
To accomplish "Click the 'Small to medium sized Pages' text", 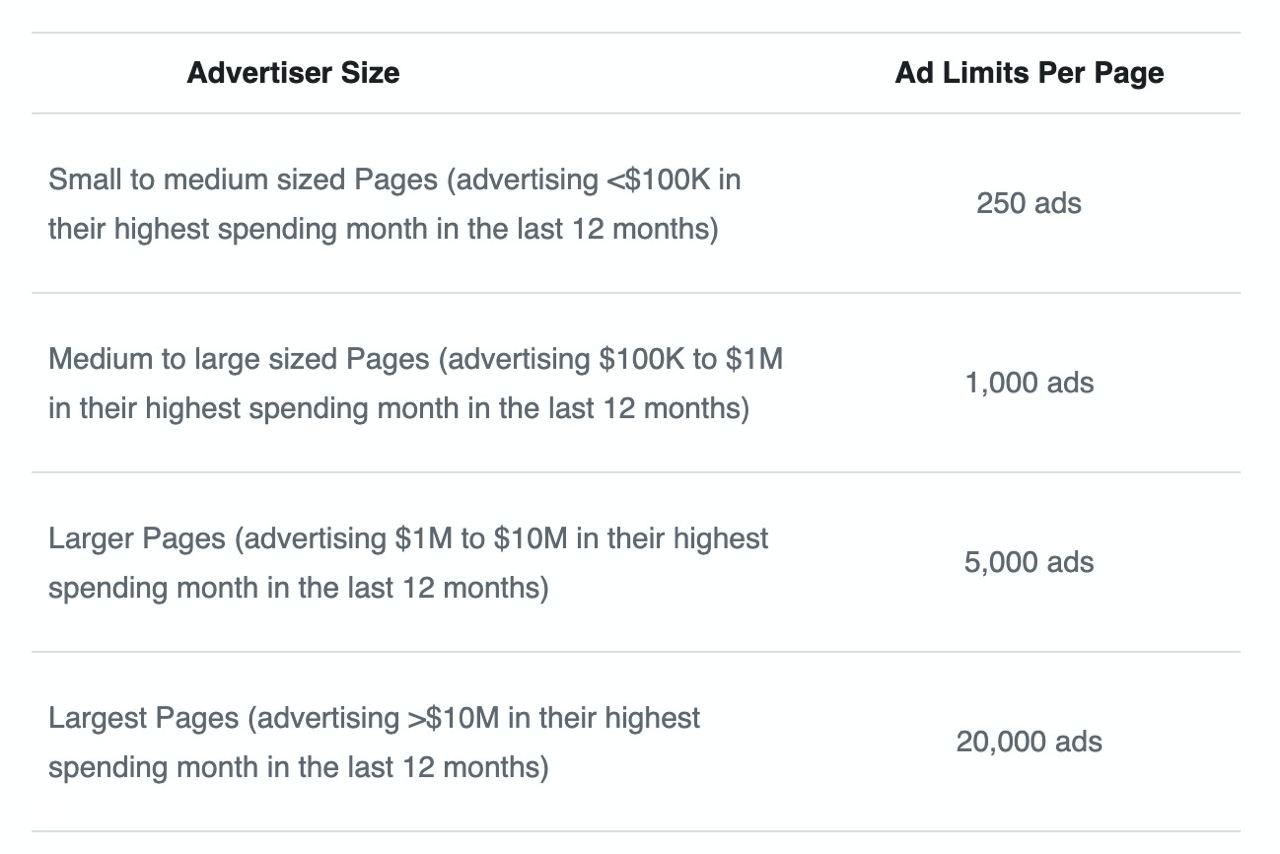I will (243, 180).
